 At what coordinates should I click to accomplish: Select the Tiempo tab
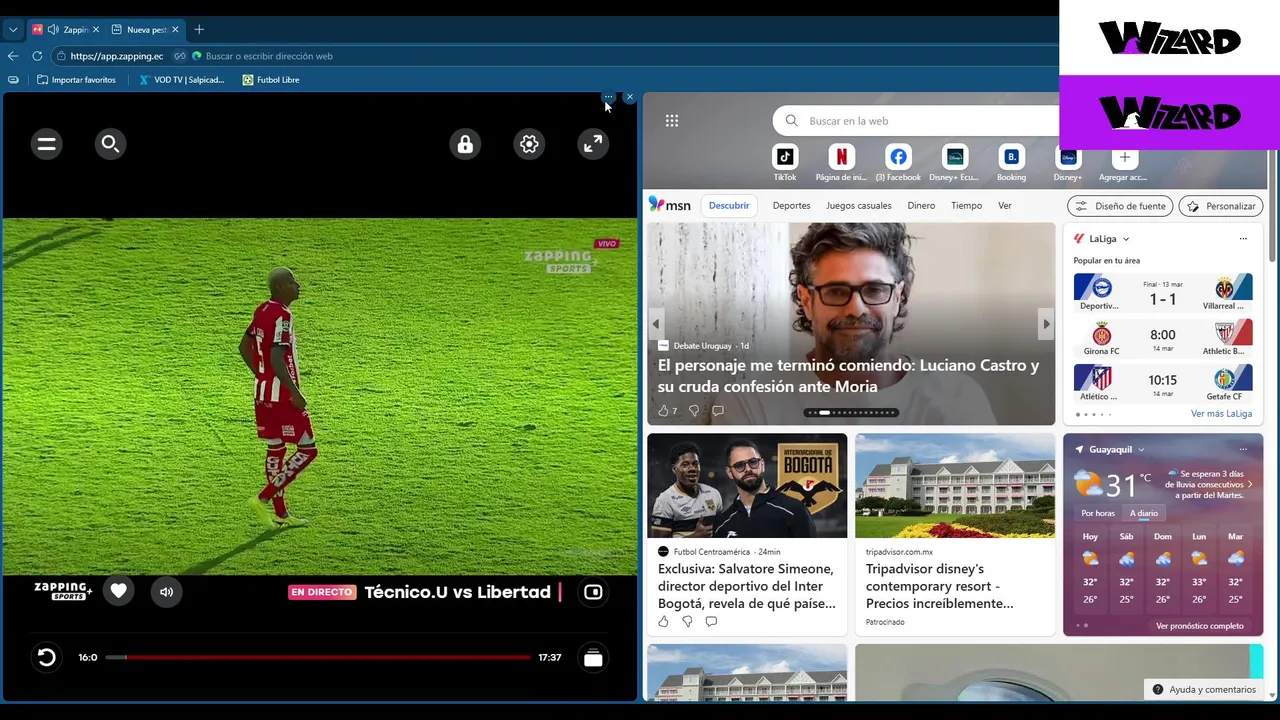(966, 205)
